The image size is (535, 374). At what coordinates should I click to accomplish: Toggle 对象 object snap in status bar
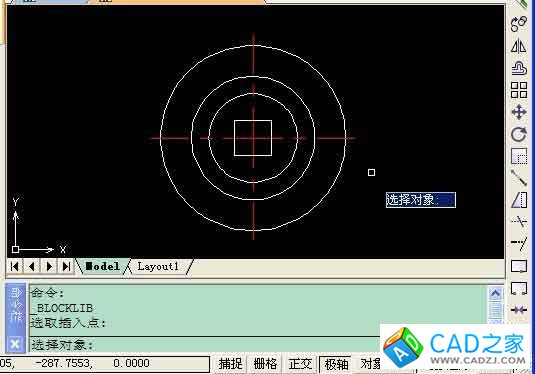(370, 364)
